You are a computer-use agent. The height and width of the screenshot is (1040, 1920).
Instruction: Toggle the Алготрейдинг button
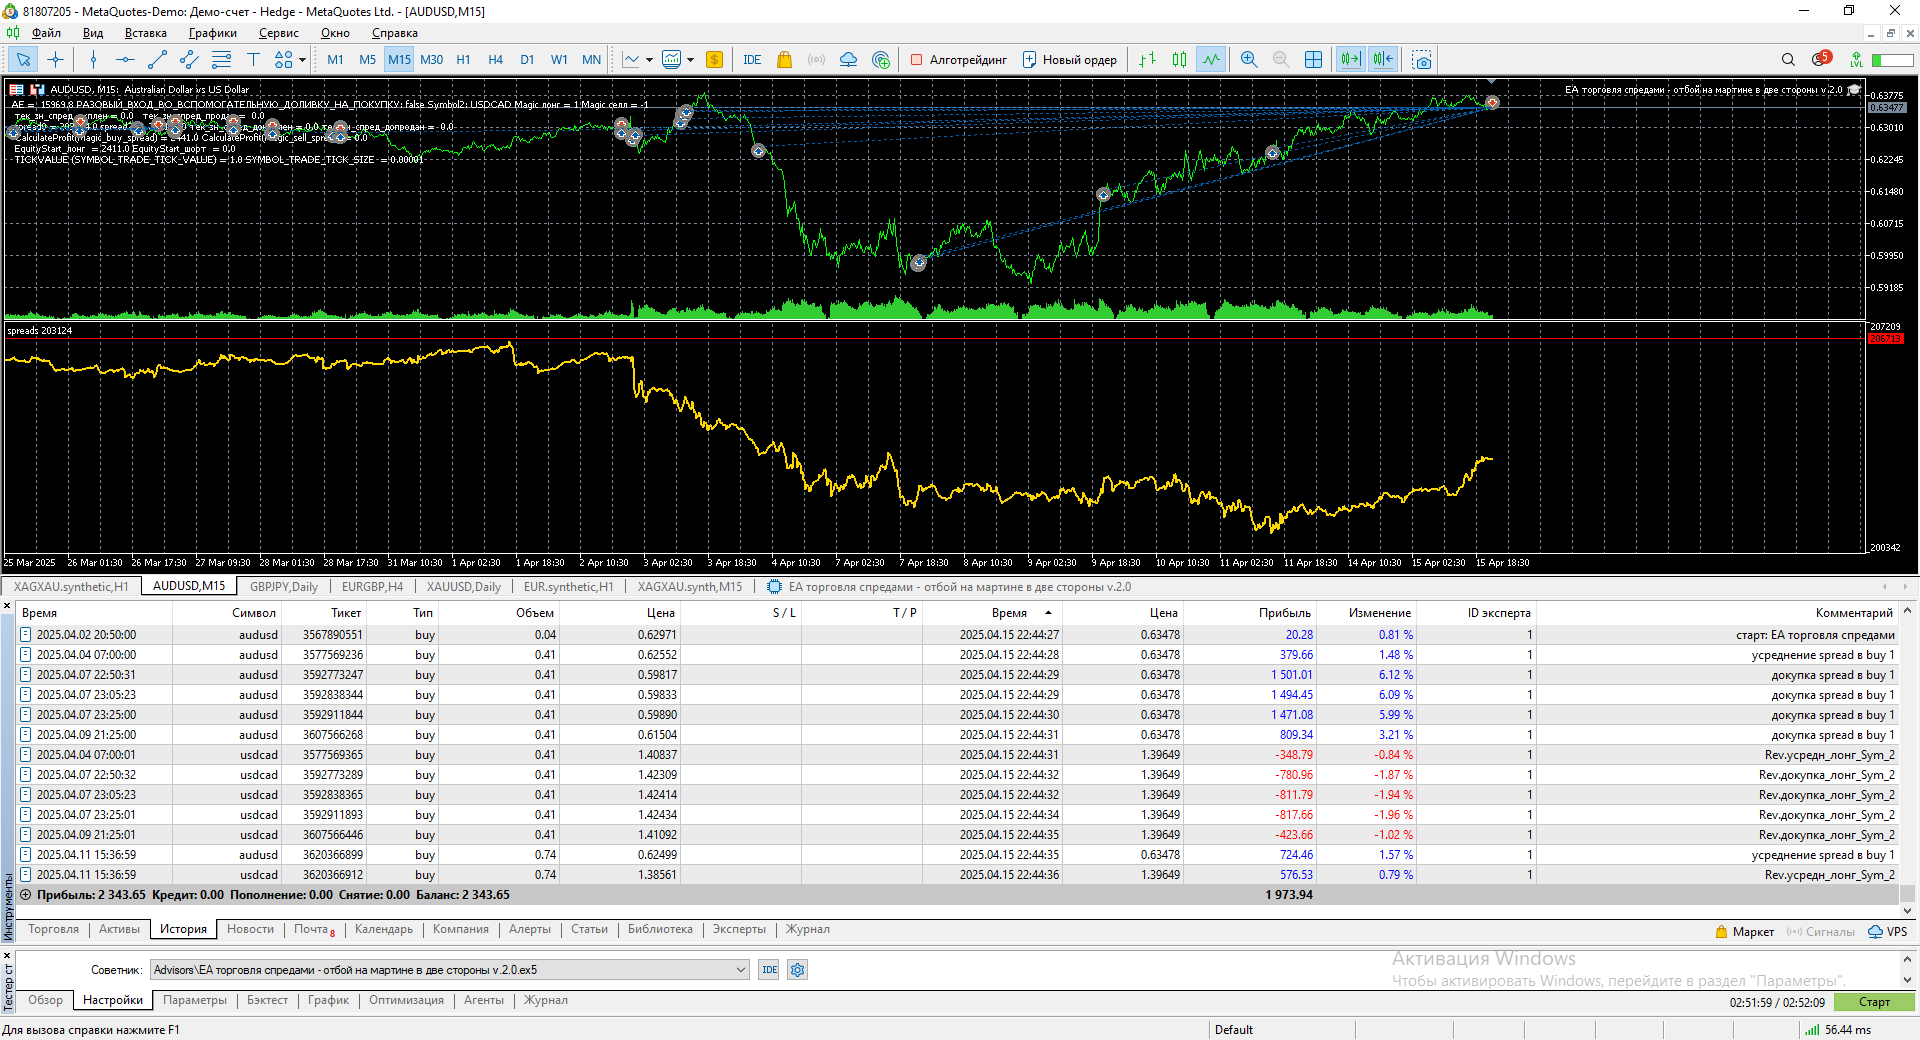click(x=958, y=60)
